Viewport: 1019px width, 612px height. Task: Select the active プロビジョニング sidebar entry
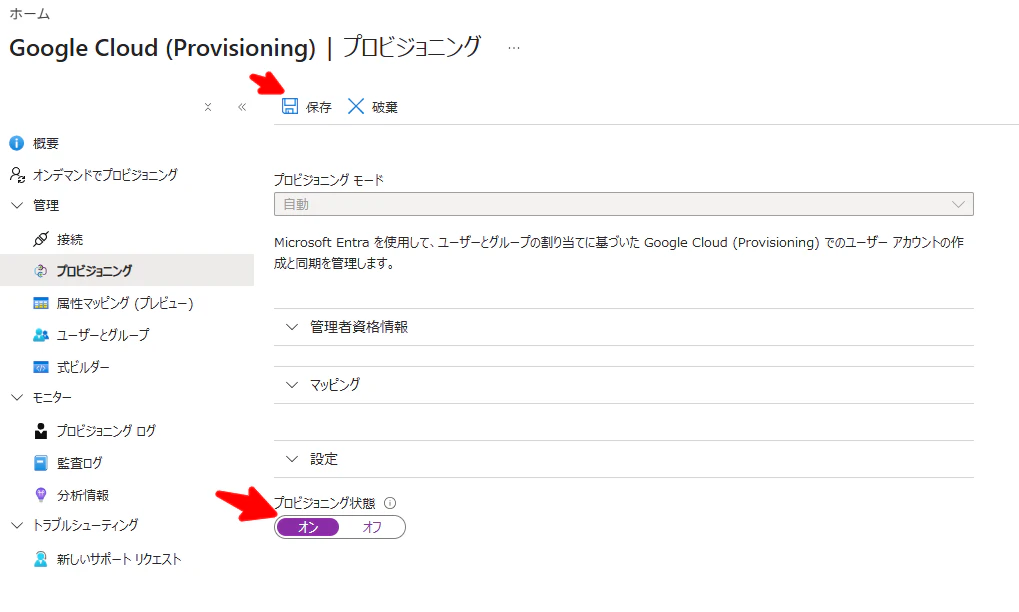click(127, 271)
